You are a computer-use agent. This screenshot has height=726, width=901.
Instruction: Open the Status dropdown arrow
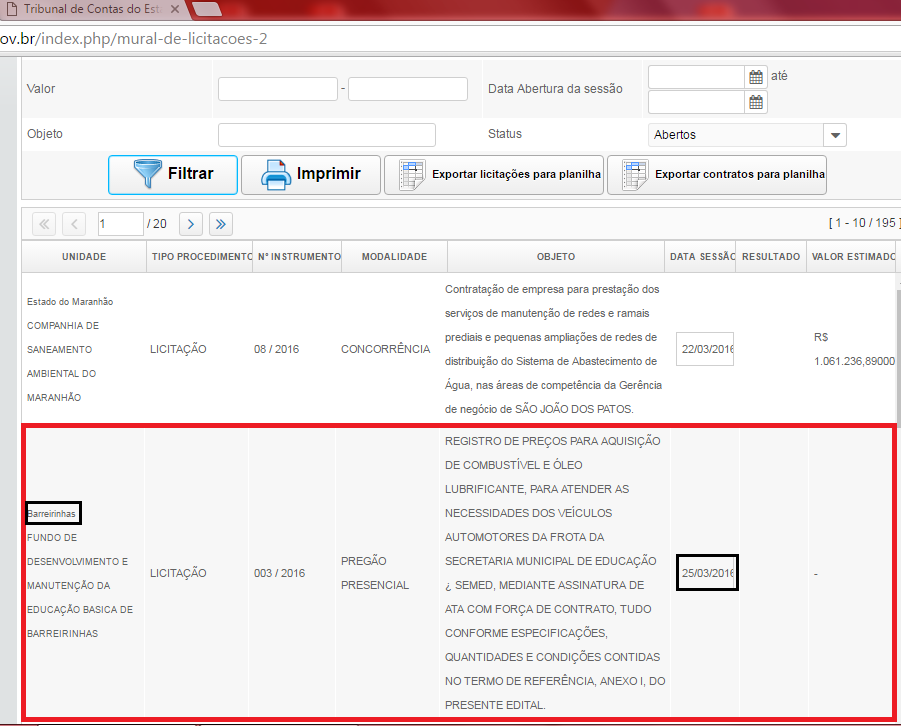pos(834,135)
